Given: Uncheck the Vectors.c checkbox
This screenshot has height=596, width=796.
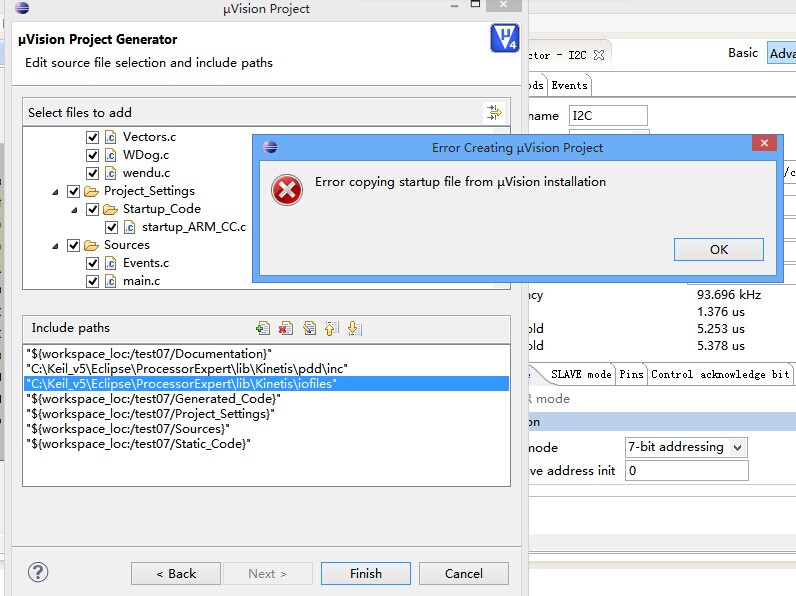Looking at the screenshot, I should pyautogui.click(x=92, y=137).
